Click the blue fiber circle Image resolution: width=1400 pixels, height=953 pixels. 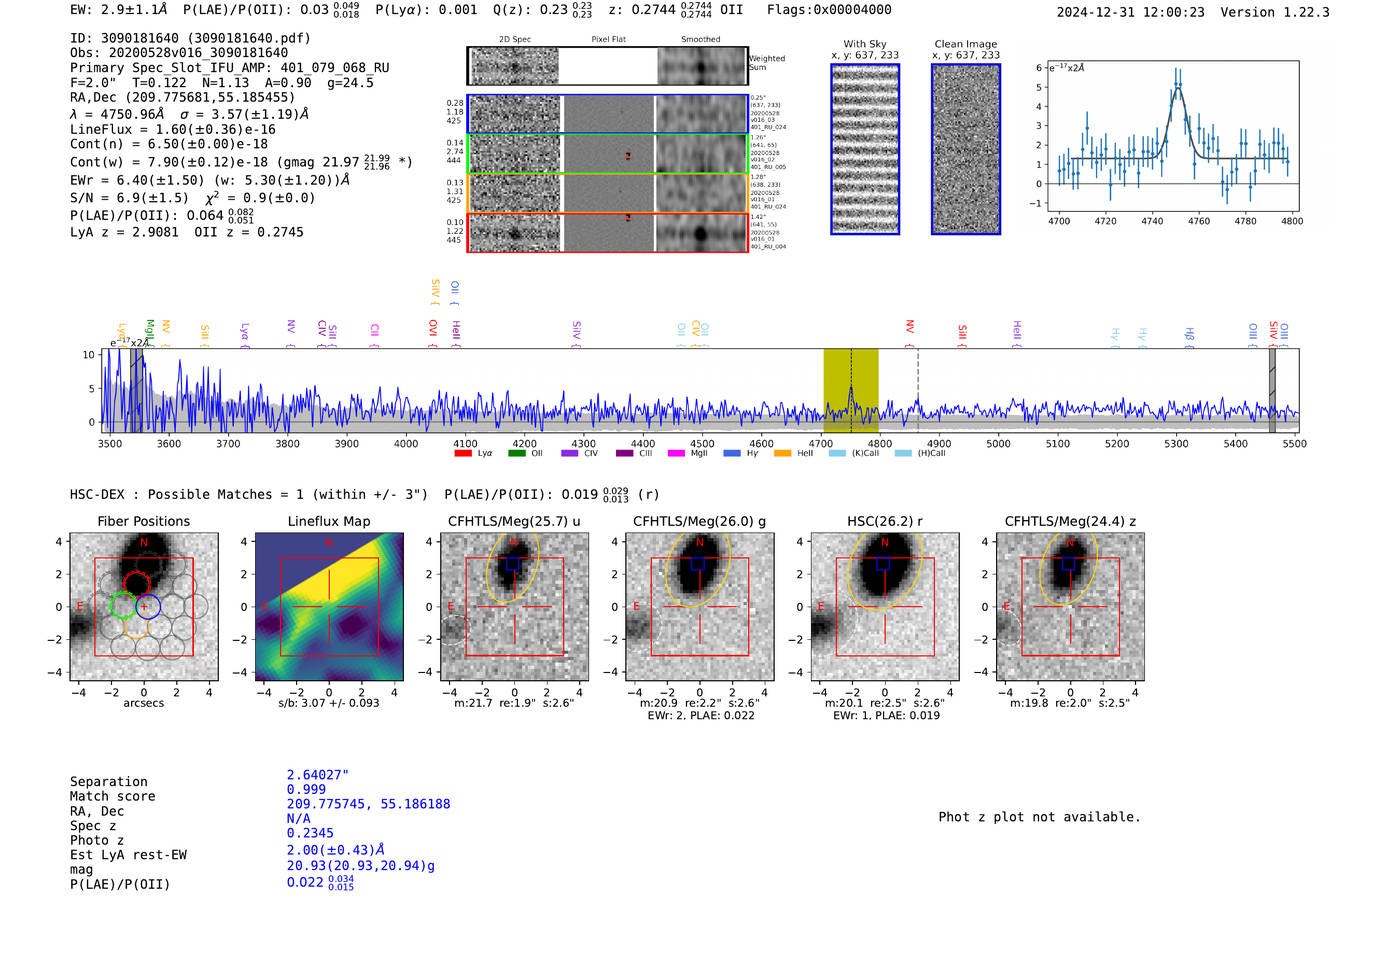(148, 606)
